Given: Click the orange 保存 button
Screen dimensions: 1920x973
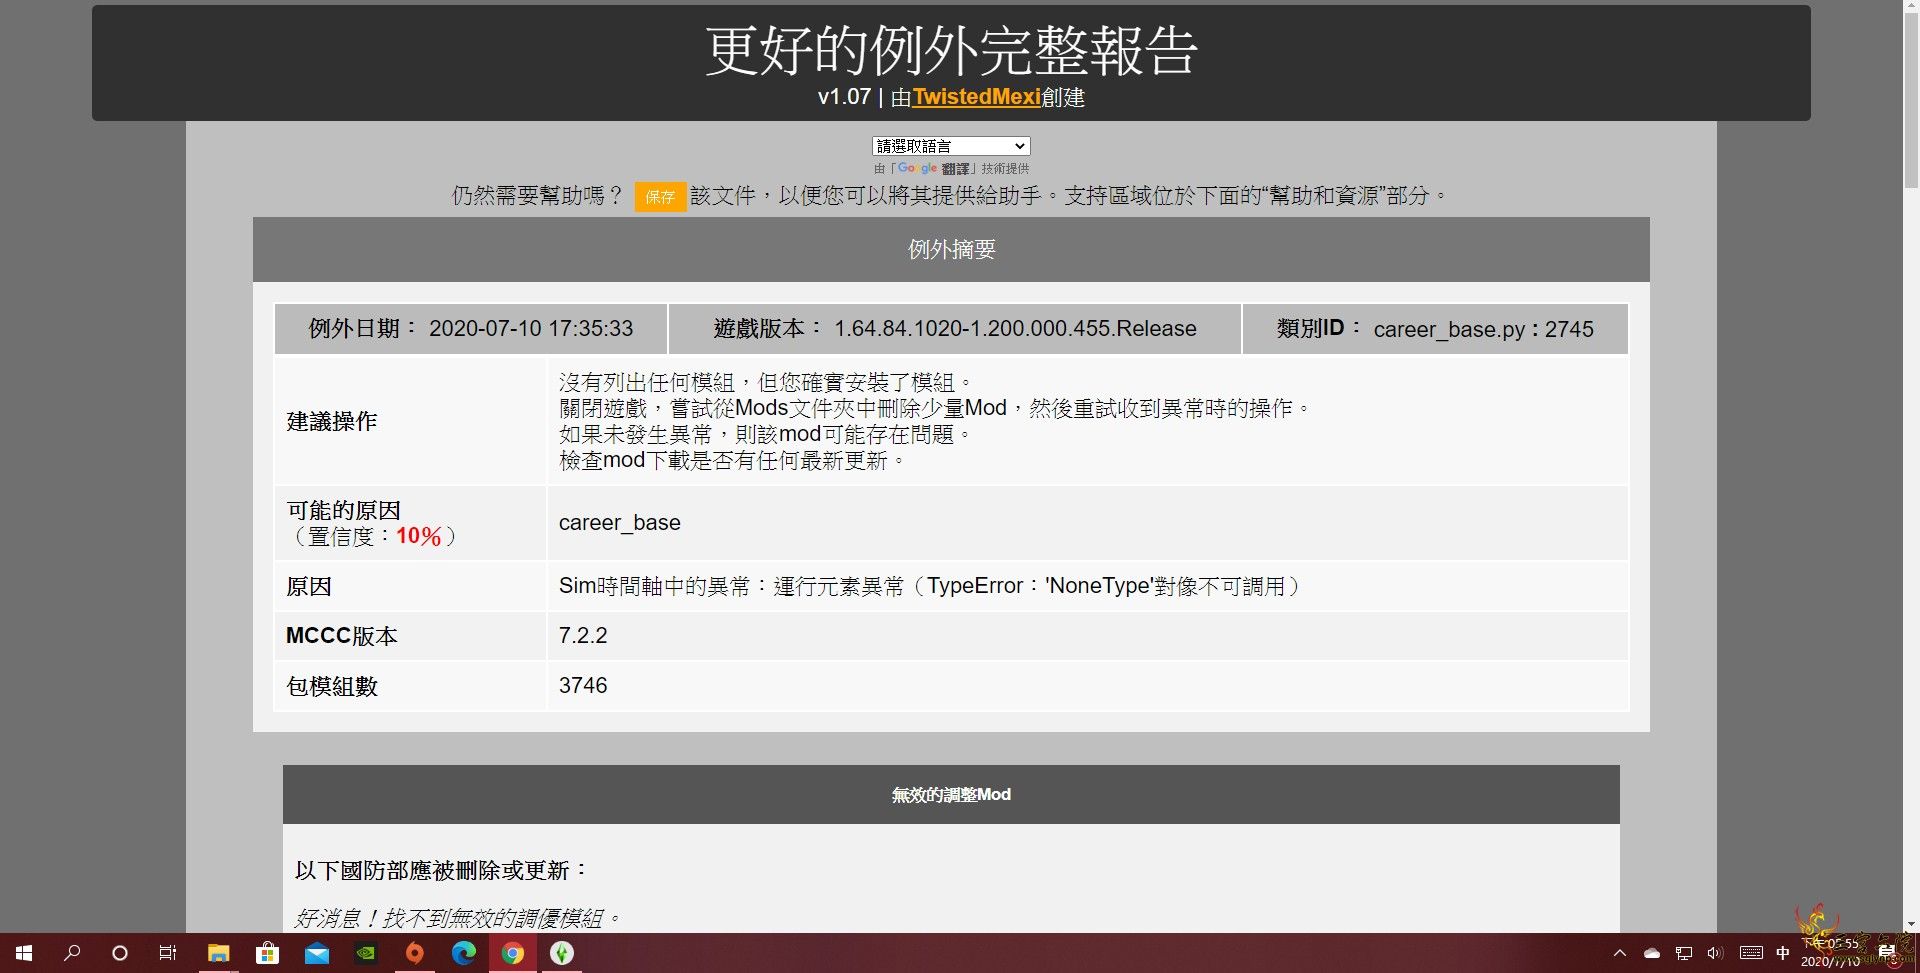Looking at the screenshot, I should tap(660, 196).
